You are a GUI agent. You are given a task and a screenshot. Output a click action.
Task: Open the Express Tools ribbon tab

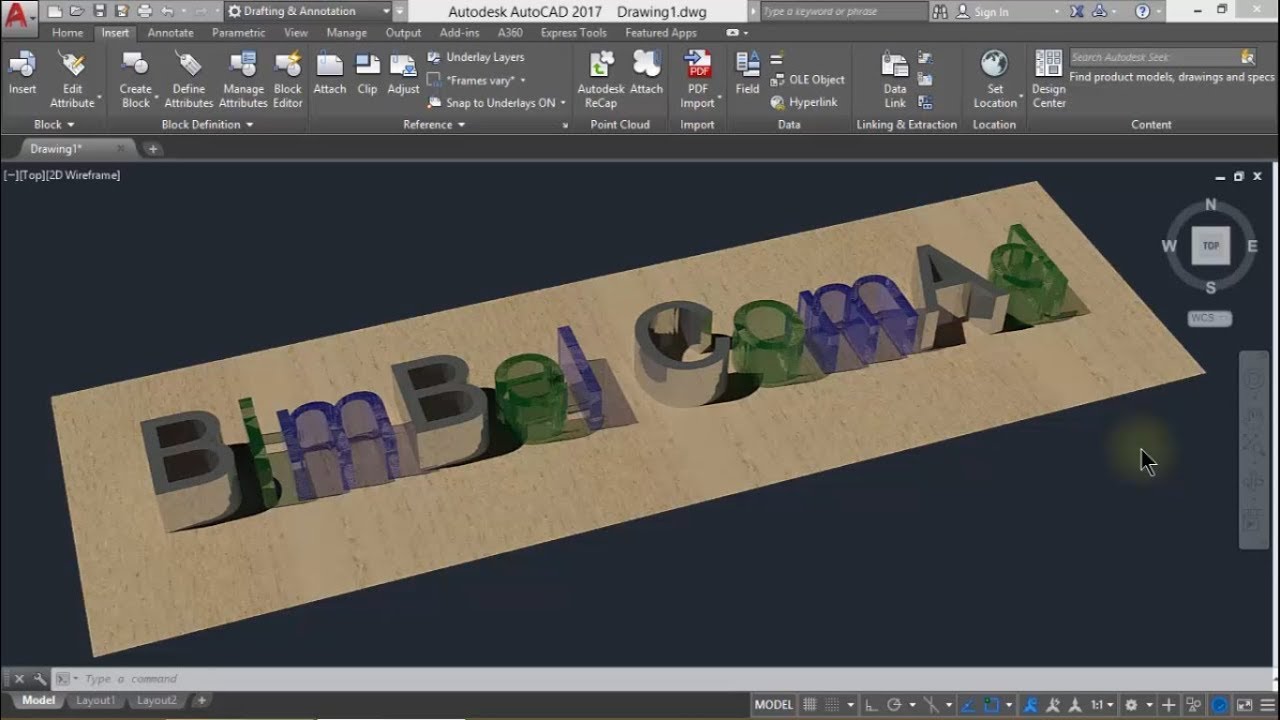tap(573, 33)
